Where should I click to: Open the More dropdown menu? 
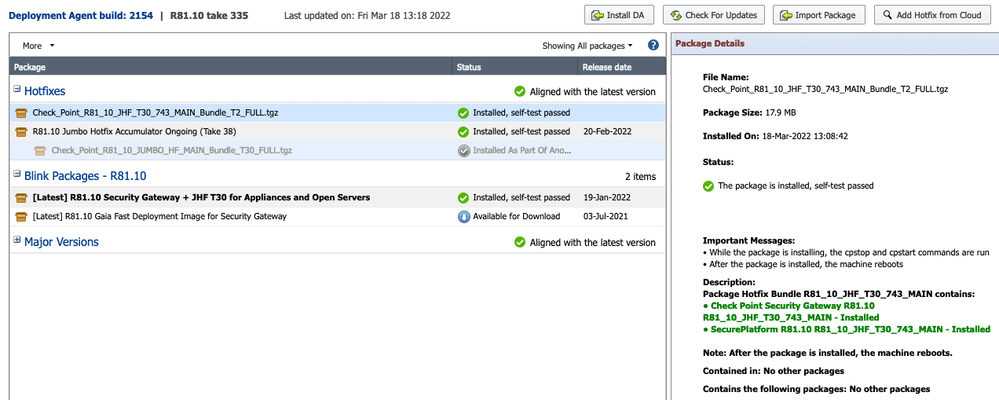coord(38,46)
